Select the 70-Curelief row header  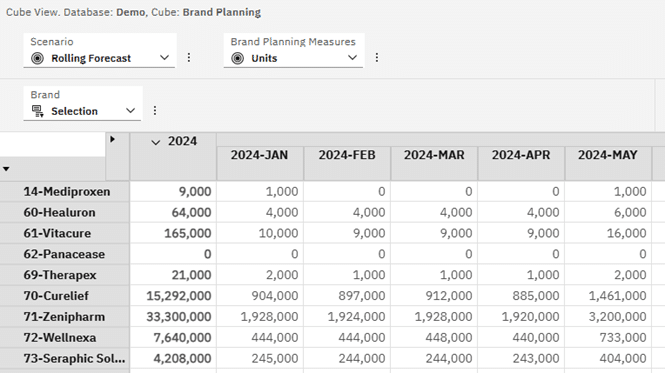click(x=64, y=296)
